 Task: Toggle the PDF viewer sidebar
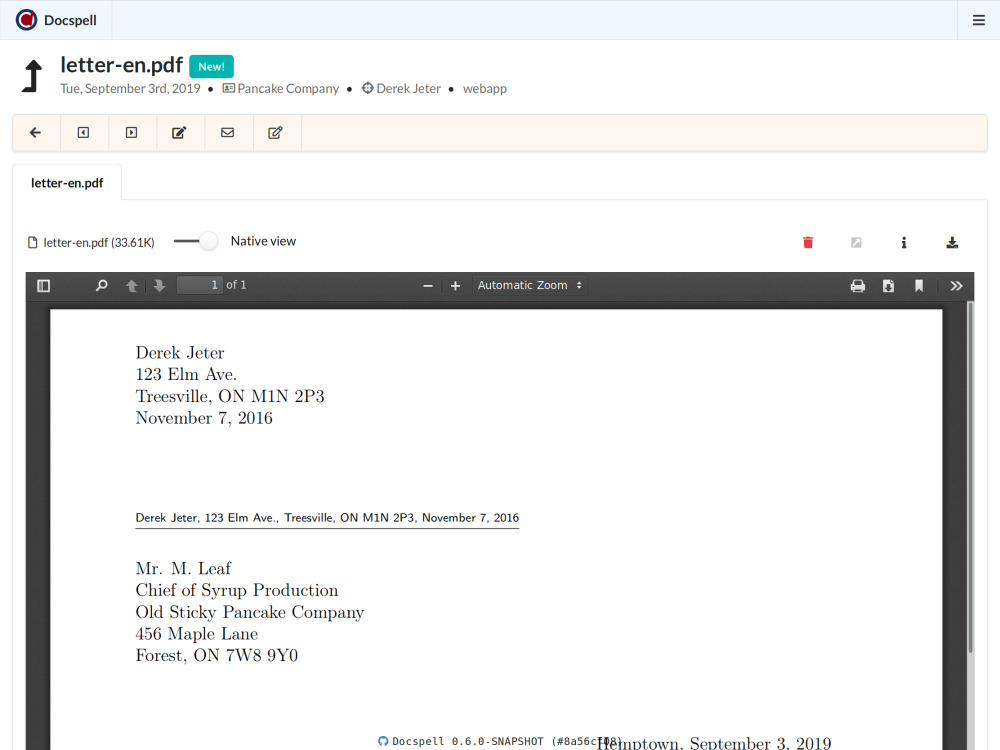point(44,286)
